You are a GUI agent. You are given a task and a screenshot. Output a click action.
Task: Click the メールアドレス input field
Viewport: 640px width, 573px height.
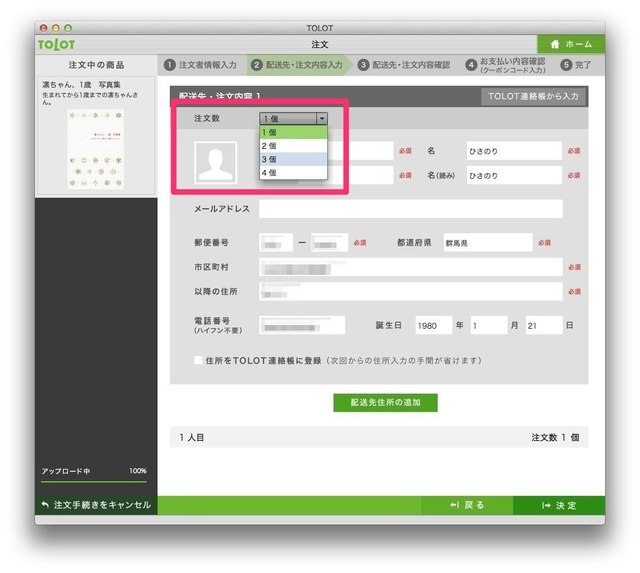(410, 209)
